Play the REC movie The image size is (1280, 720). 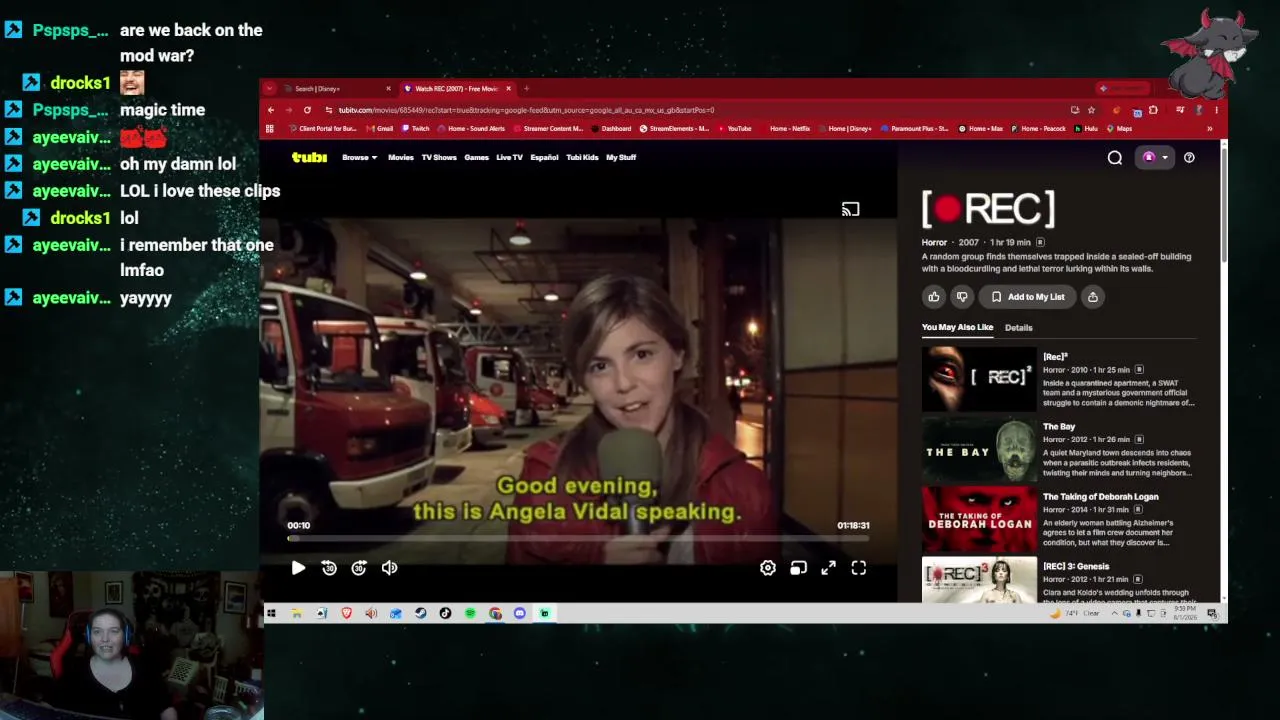(x=298, y=568)
